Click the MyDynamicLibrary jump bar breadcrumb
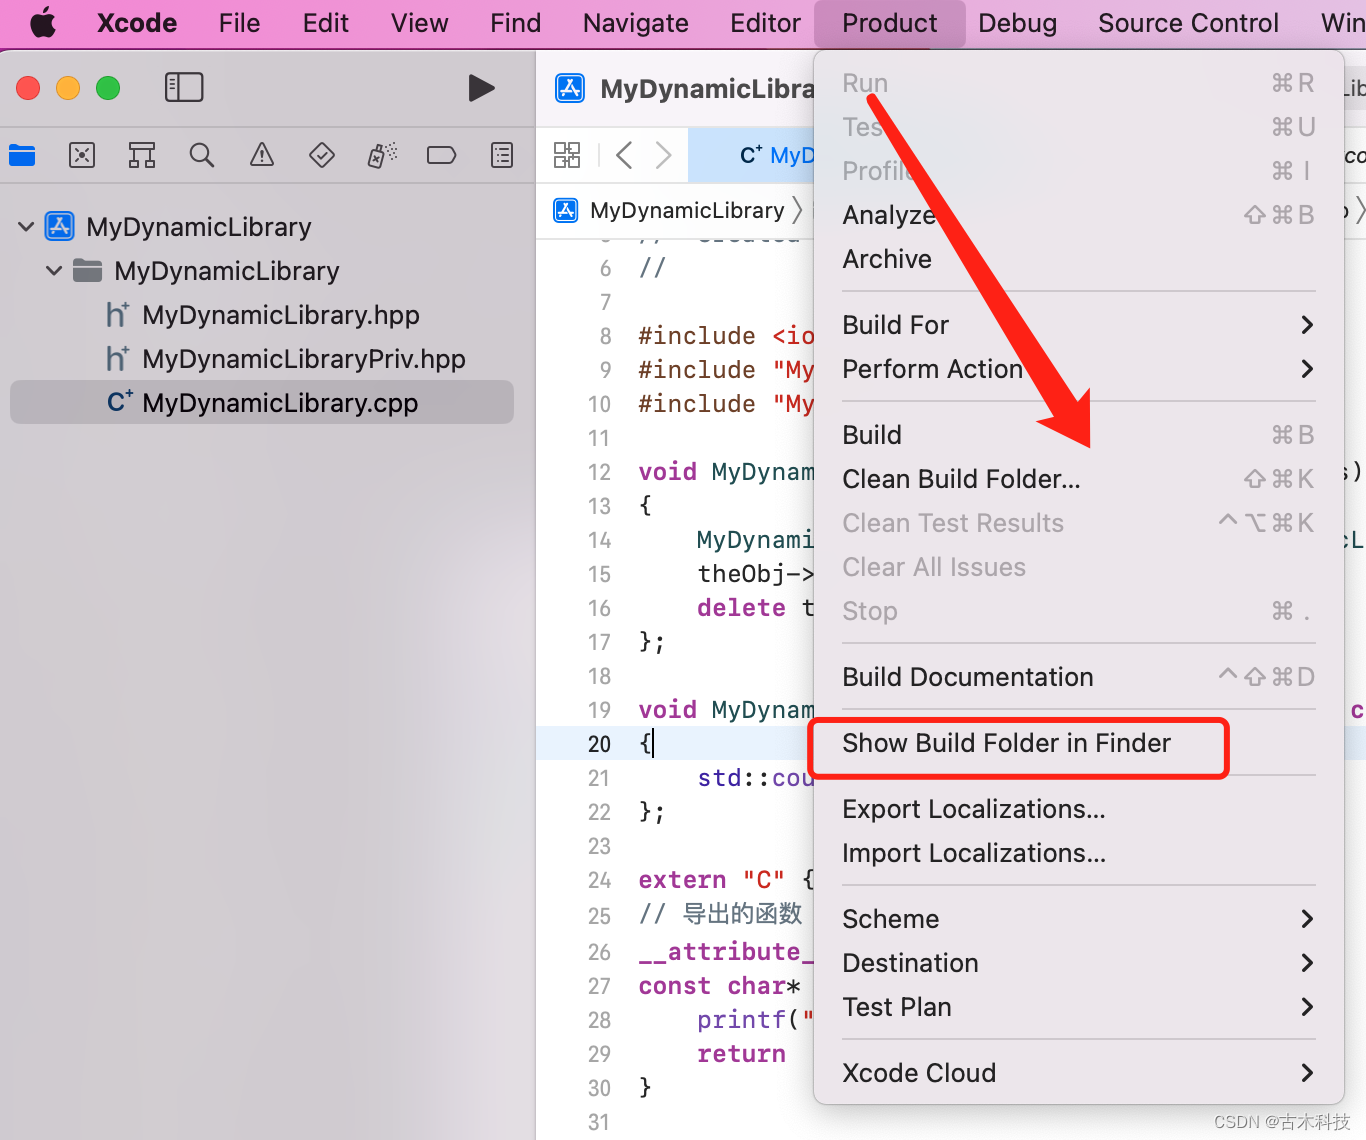Viewport: 1366px width, 1140px height. [x=687, y=210]
